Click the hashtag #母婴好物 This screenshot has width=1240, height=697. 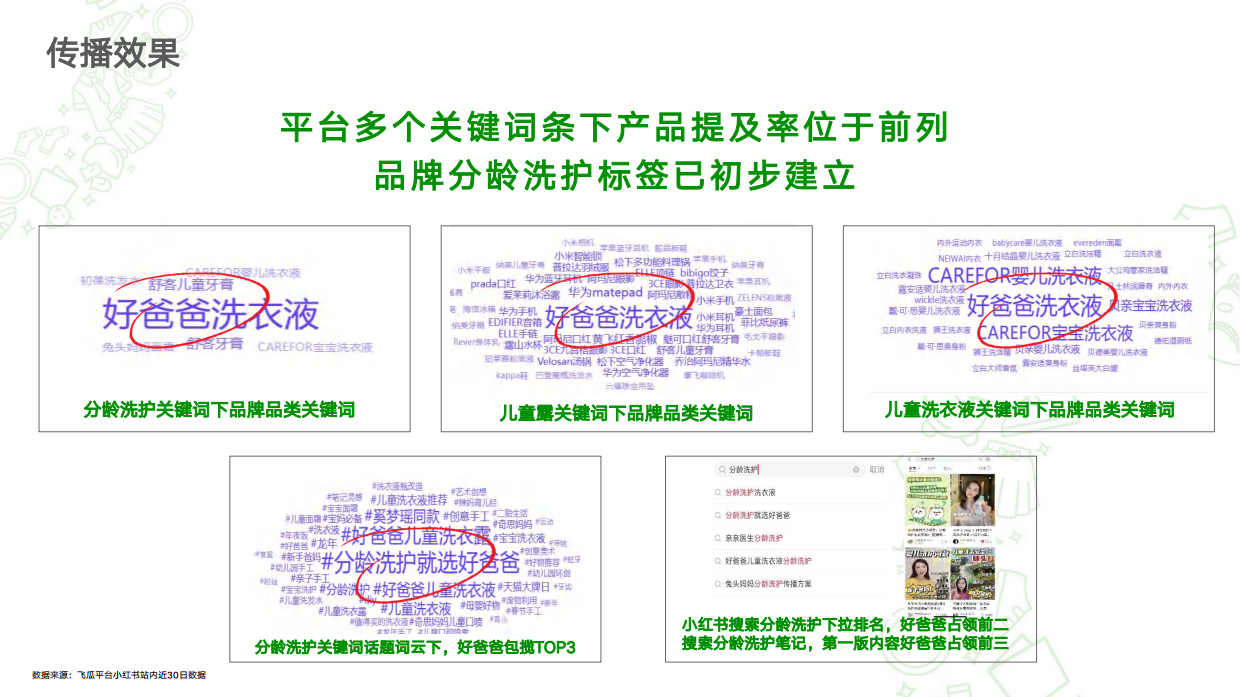point(480,605)
